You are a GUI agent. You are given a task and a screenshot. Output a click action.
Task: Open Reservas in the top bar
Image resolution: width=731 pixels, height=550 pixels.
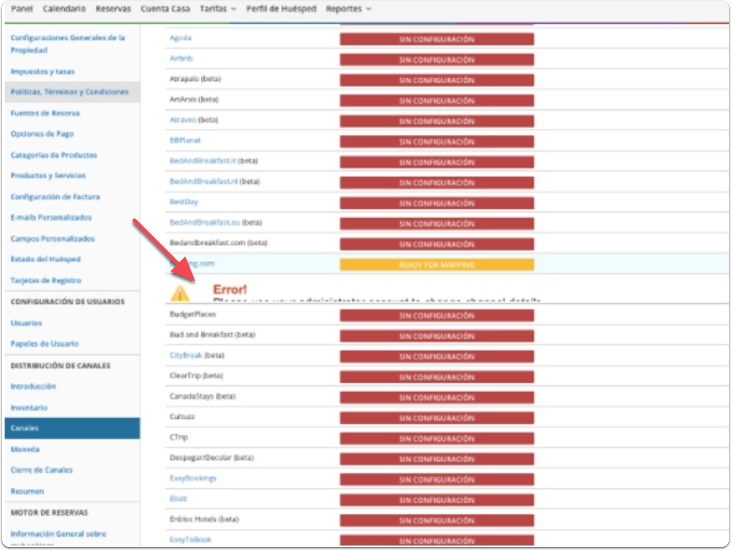pos(113,8)
